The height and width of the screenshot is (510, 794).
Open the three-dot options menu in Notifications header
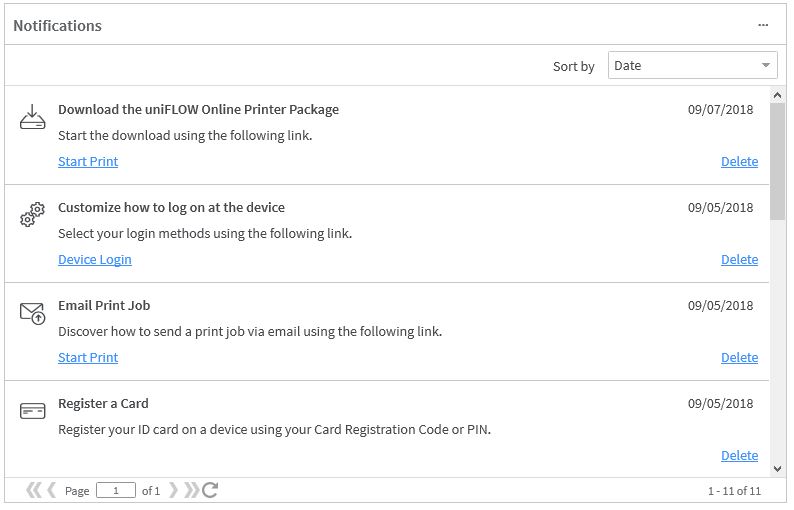coord(763,25)
